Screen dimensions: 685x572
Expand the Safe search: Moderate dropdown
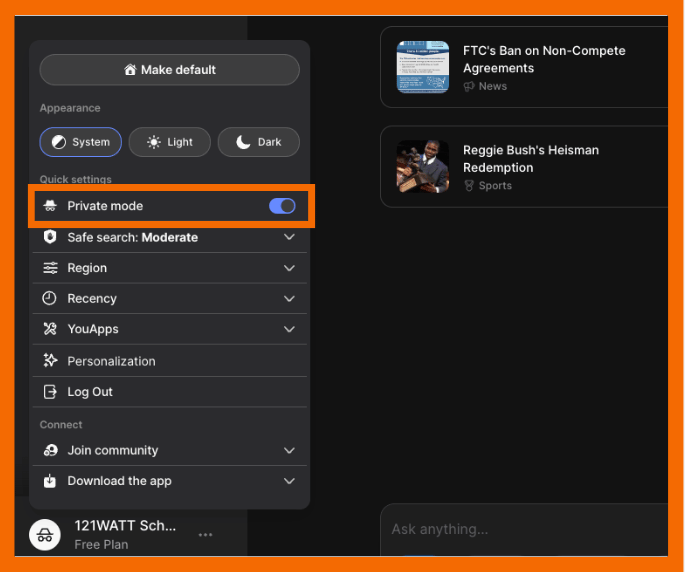point(289,237)
